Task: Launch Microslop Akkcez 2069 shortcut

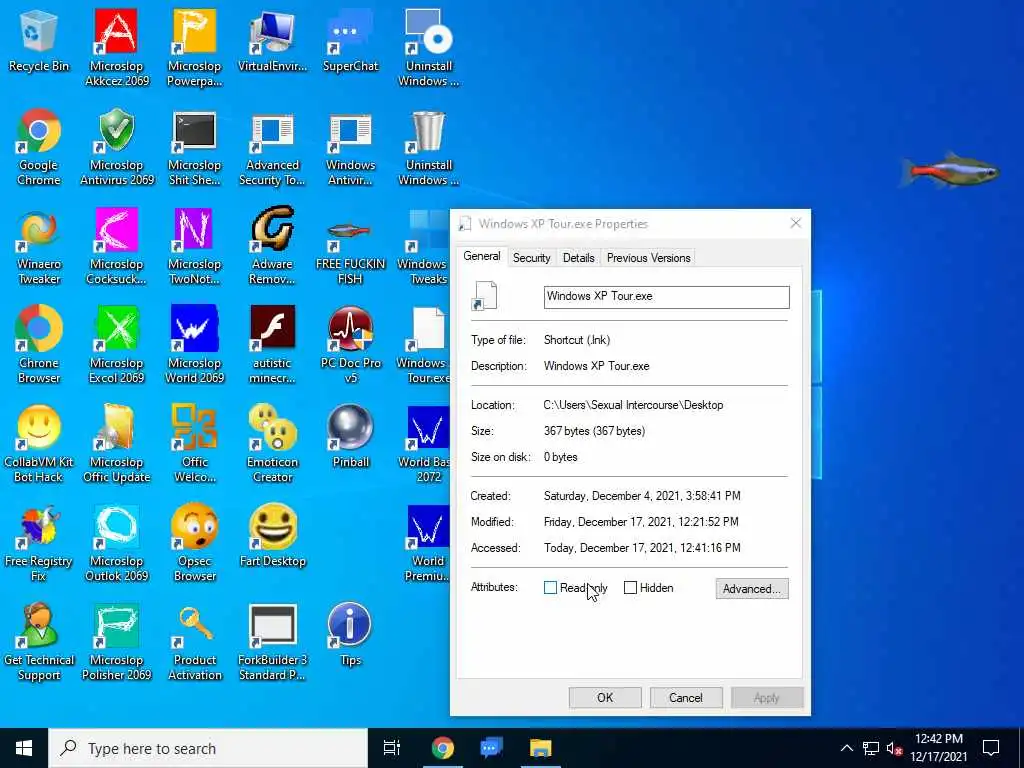Action: point(116,48)
